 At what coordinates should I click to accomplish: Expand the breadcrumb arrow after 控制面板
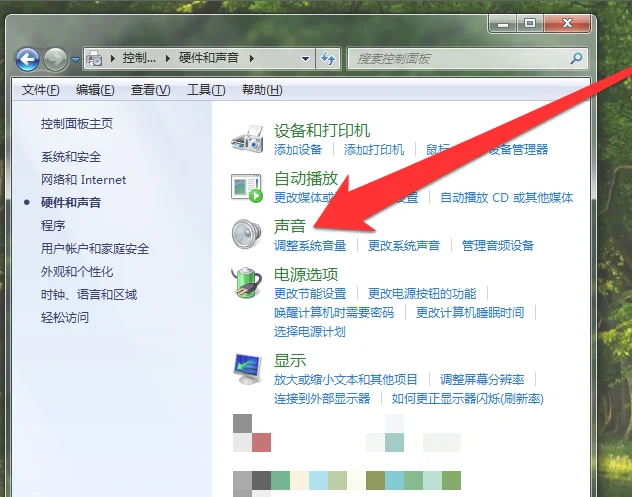coord(167,60)
